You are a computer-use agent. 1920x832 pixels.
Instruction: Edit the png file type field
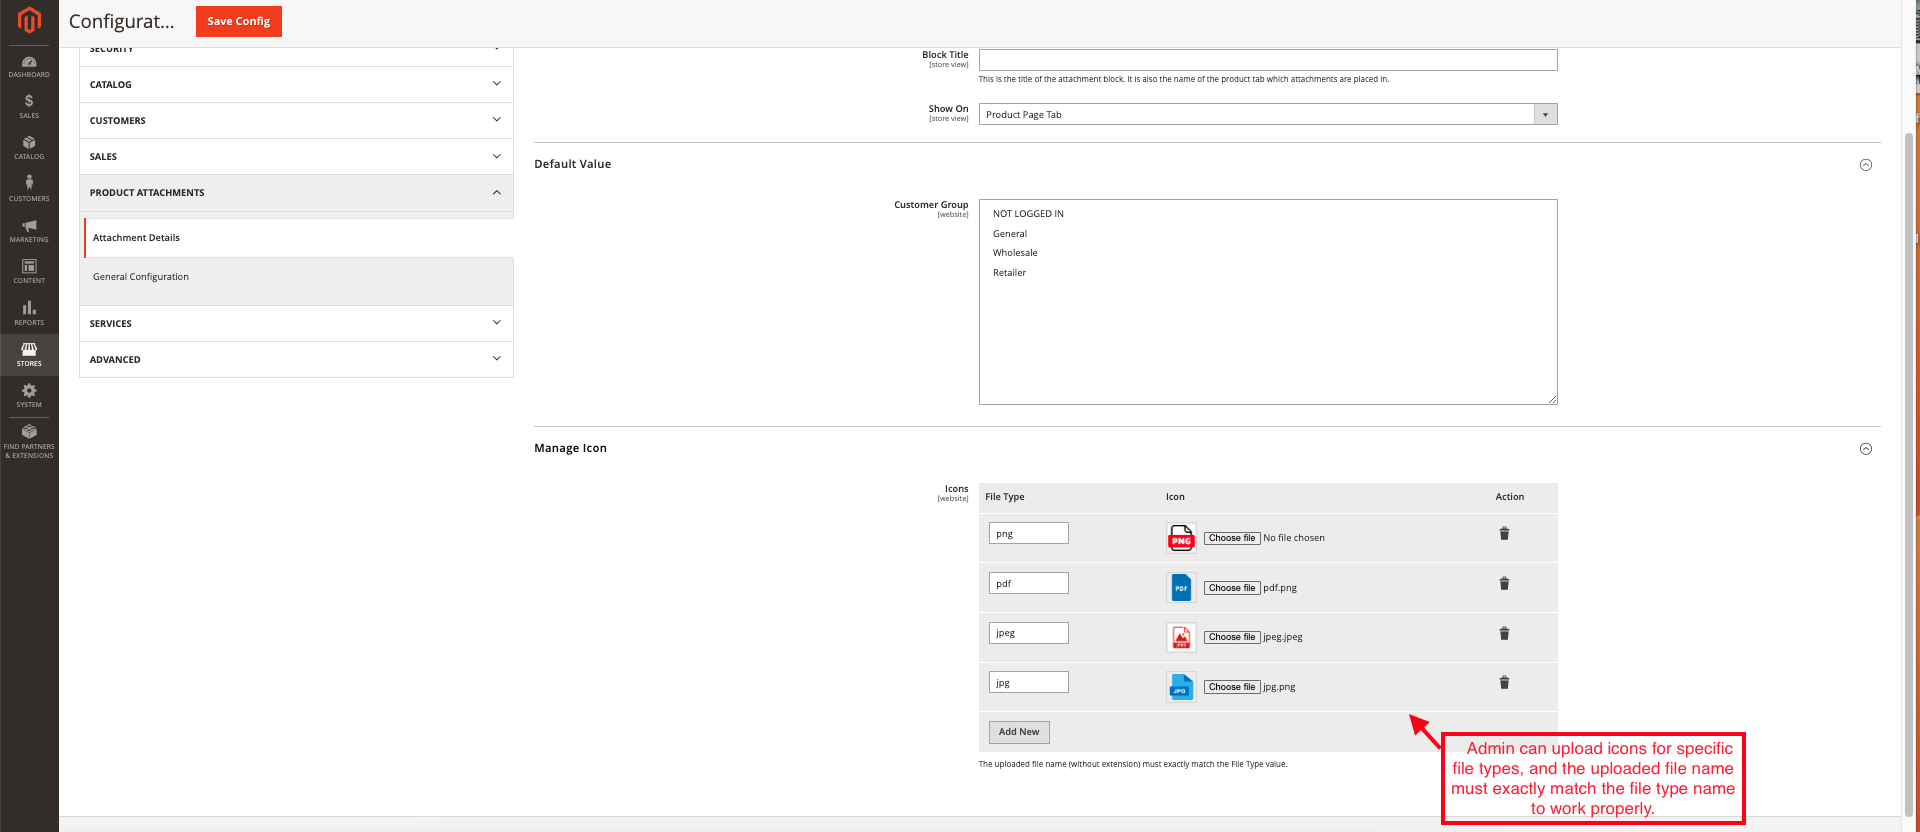(x=1028, y=533)
